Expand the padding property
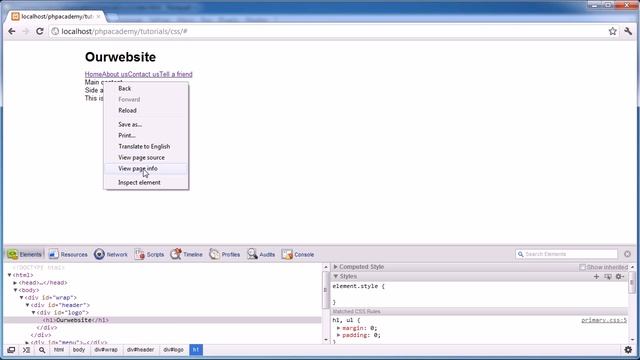The width and height of the screenshot is (640, 360). 338,335
